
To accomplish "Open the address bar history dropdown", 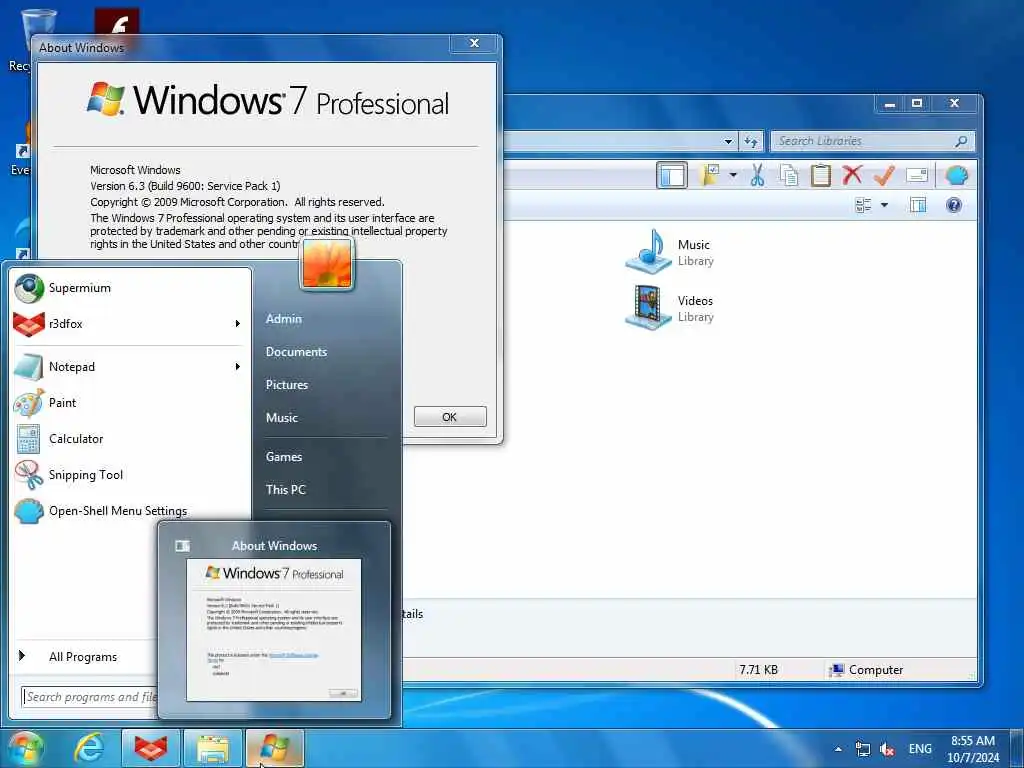I will 728,141.
